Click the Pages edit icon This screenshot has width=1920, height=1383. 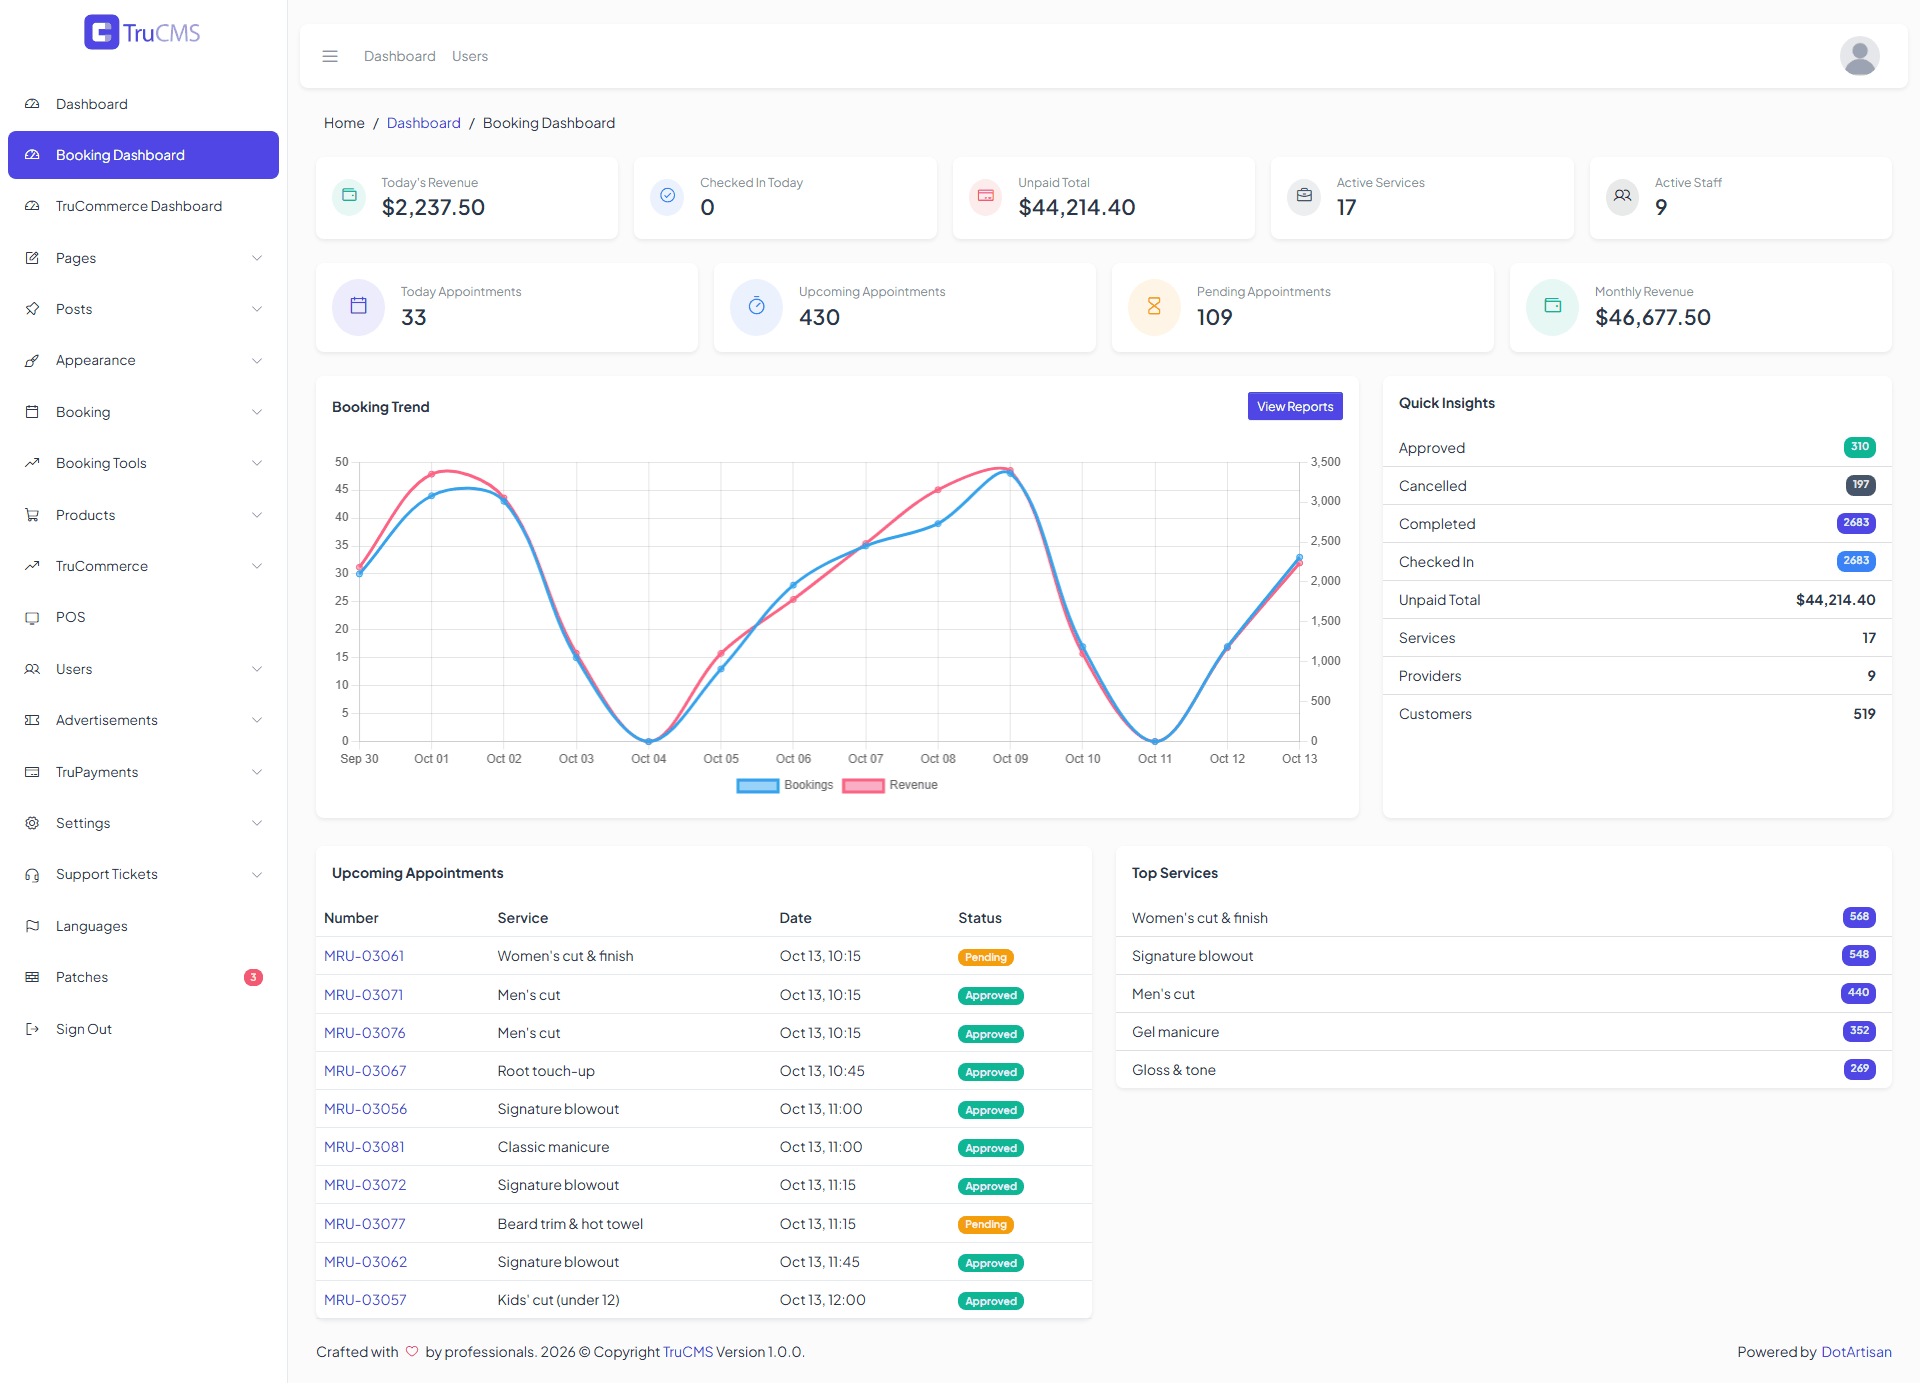[x=32, y=258]
